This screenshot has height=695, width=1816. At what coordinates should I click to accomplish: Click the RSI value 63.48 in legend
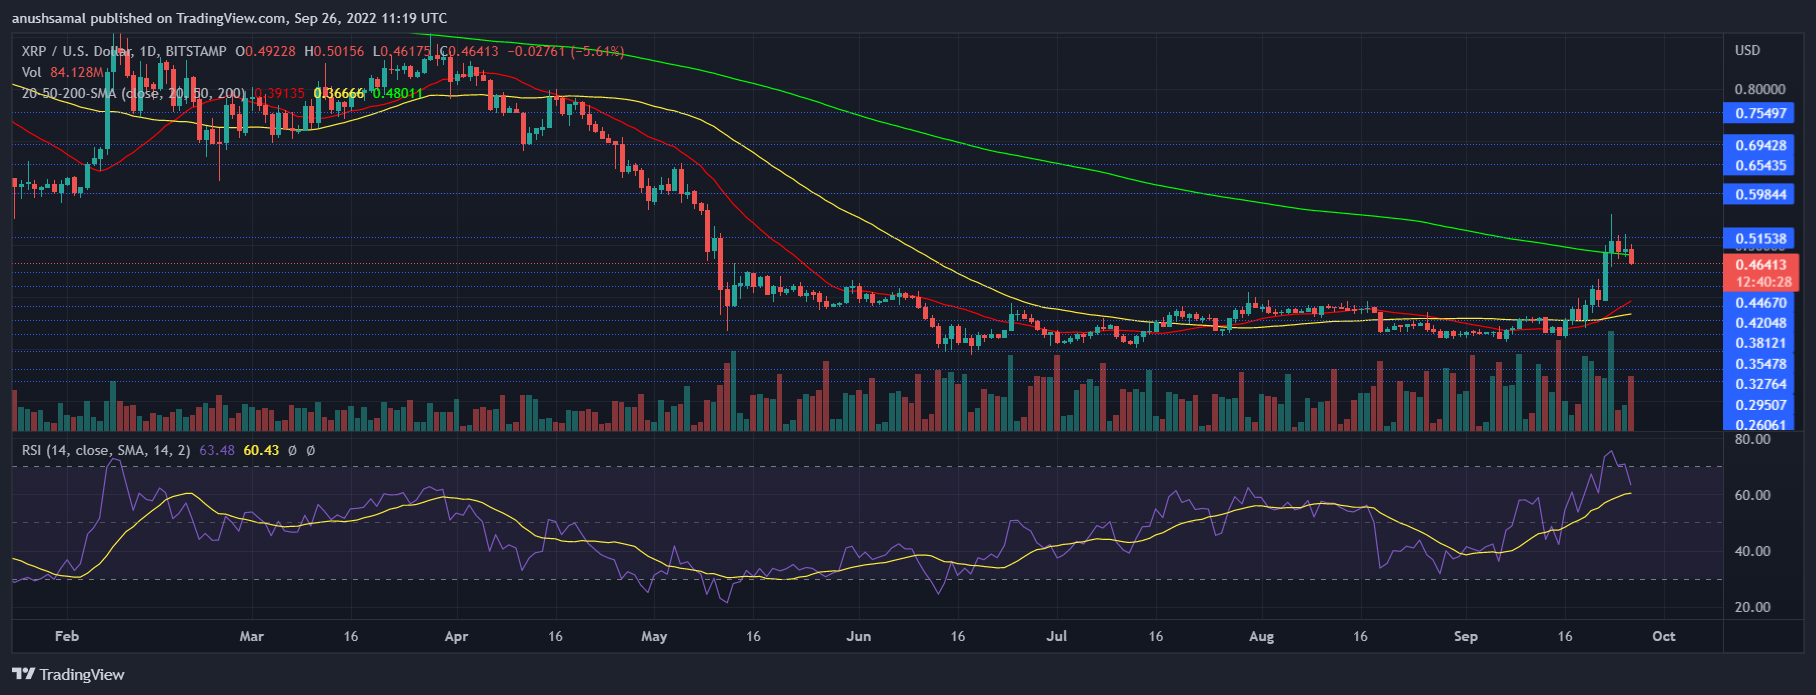(x=217, y=450)
